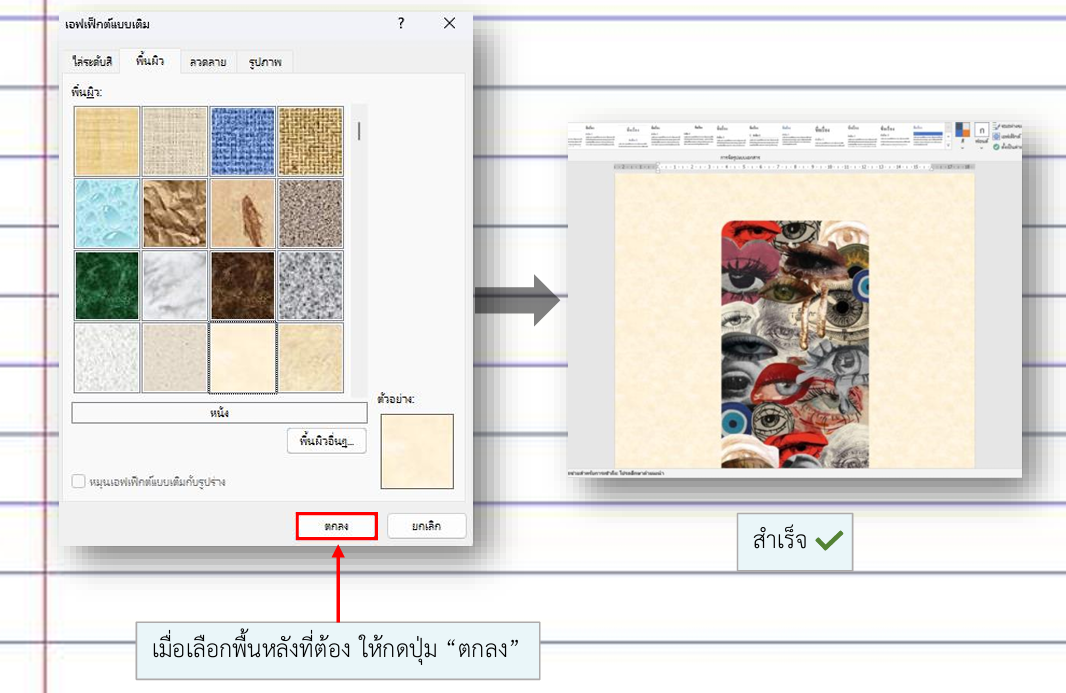1066x693 pixels.
Task: Select the crumpled brown paper bag texture
Action: pos(175,213)
